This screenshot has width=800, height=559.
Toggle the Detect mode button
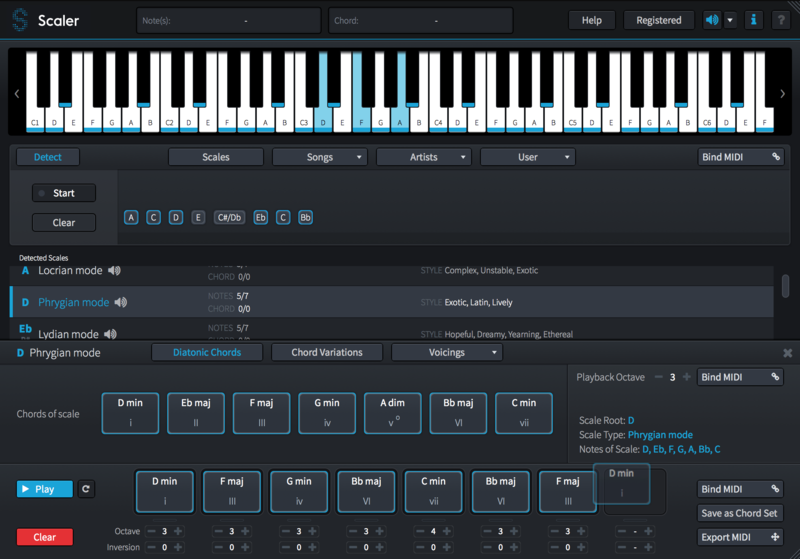coord(48,157)
